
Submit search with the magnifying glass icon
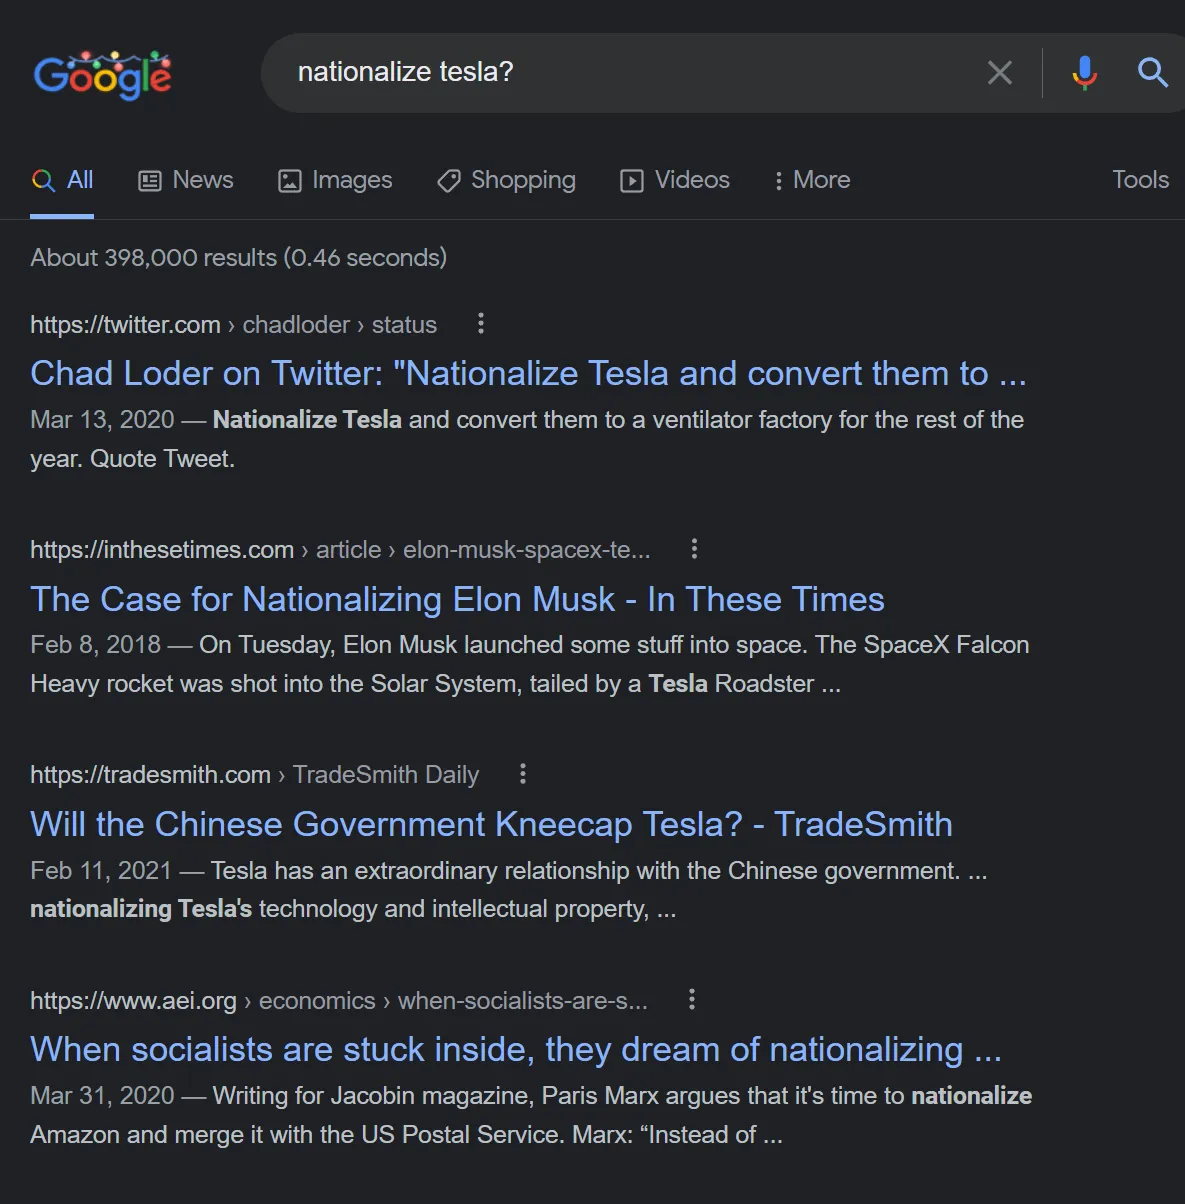click(x=1152, y=72)
